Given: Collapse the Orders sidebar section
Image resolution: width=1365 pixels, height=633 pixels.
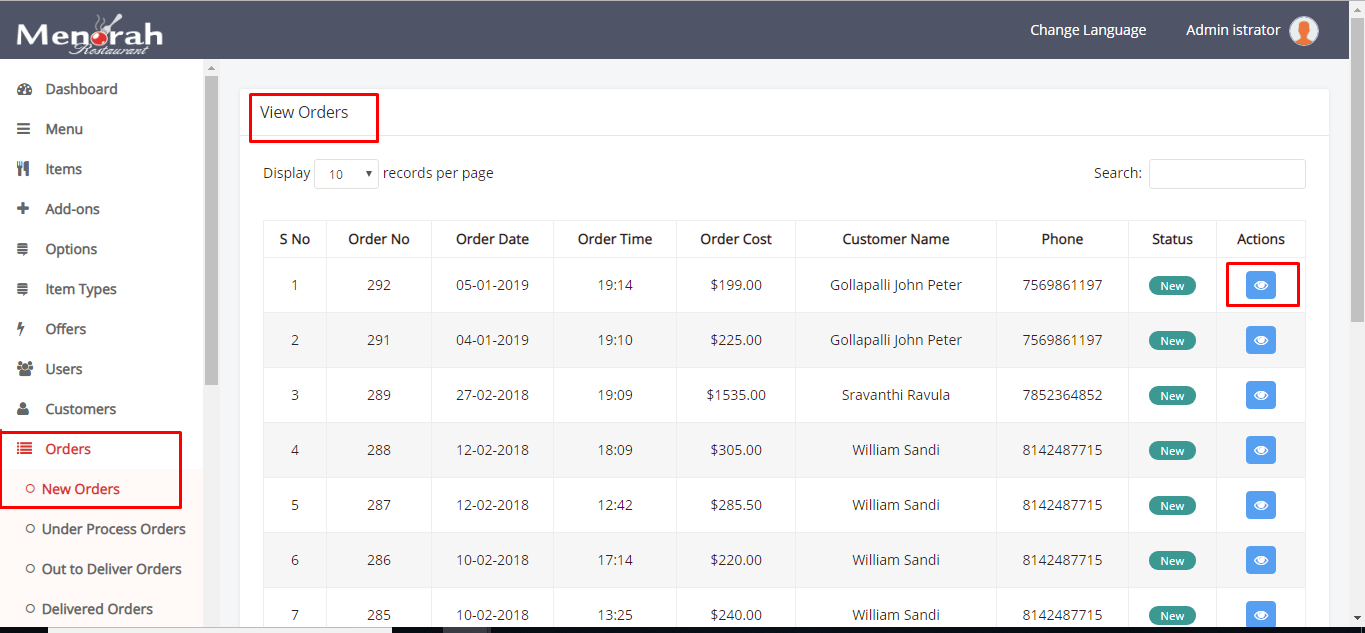Looking at the screenshot, I should click(68, 449).
